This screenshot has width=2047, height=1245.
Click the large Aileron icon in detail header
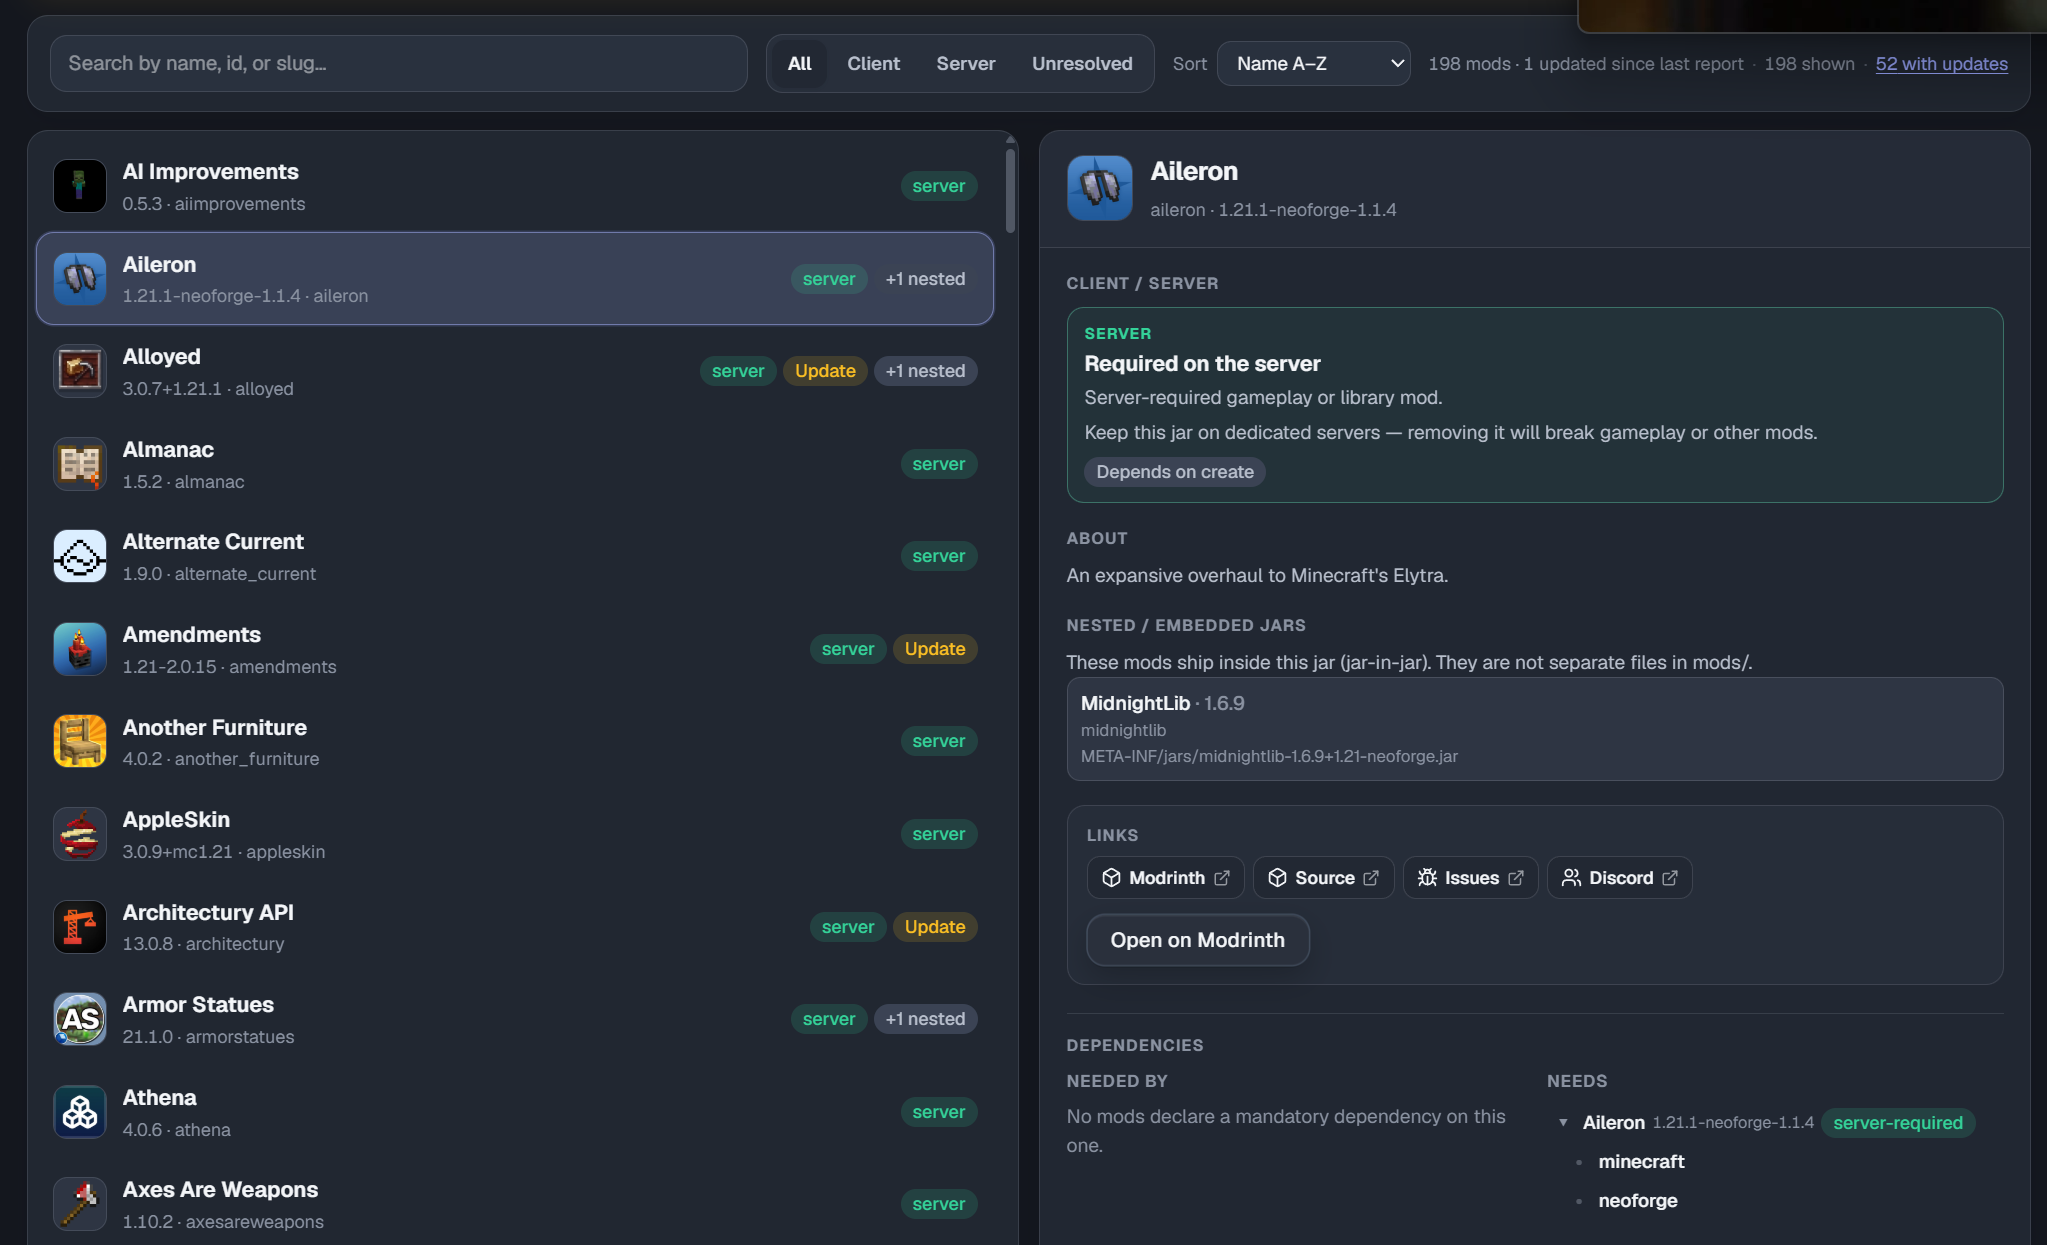pyautogui.click(x=1100, y=188)
